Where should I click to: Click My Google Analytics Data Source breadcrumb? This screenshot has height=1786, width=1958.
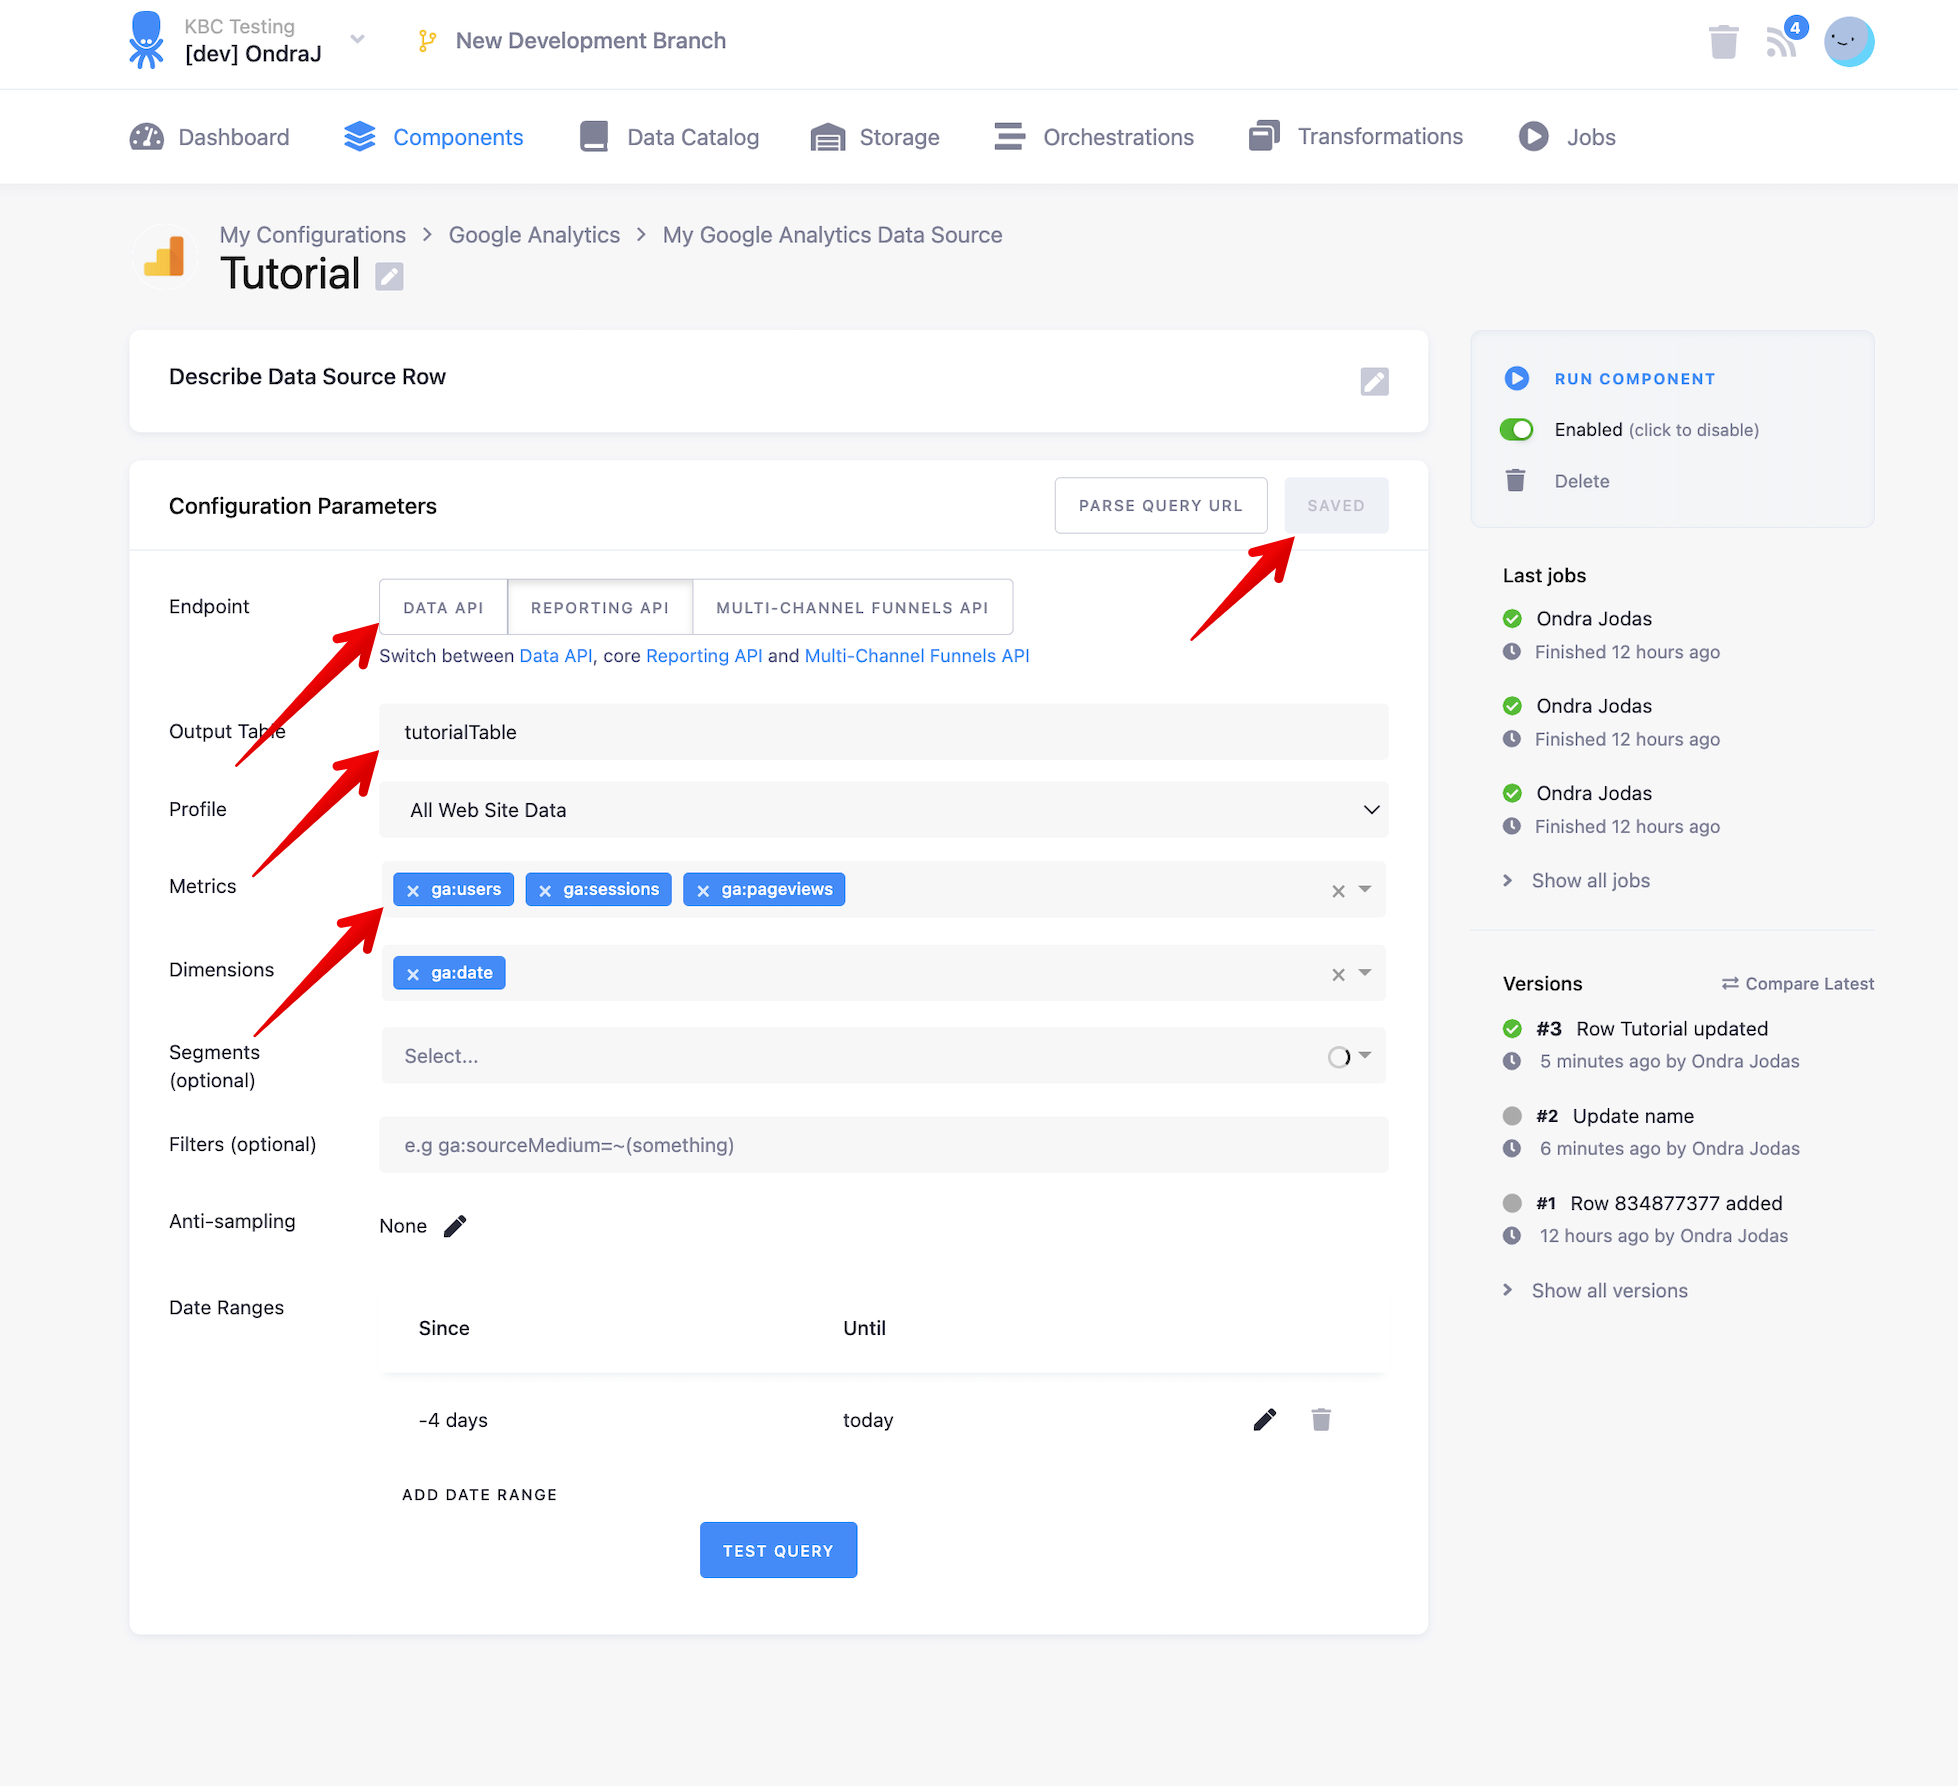[832, 235]
